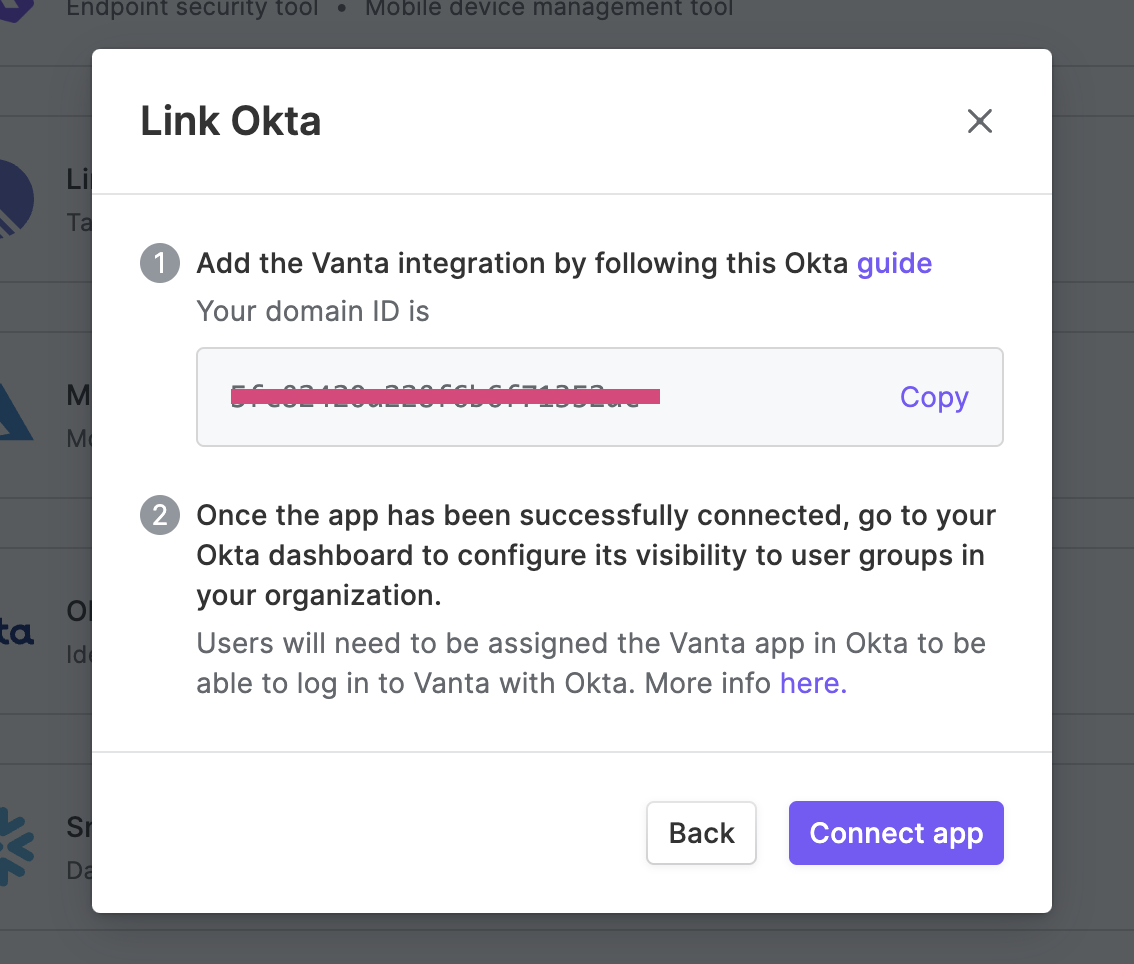Click the step 2 instruction heading
The height and width of the screenshot is (964, 1134).
coord(596,555)
